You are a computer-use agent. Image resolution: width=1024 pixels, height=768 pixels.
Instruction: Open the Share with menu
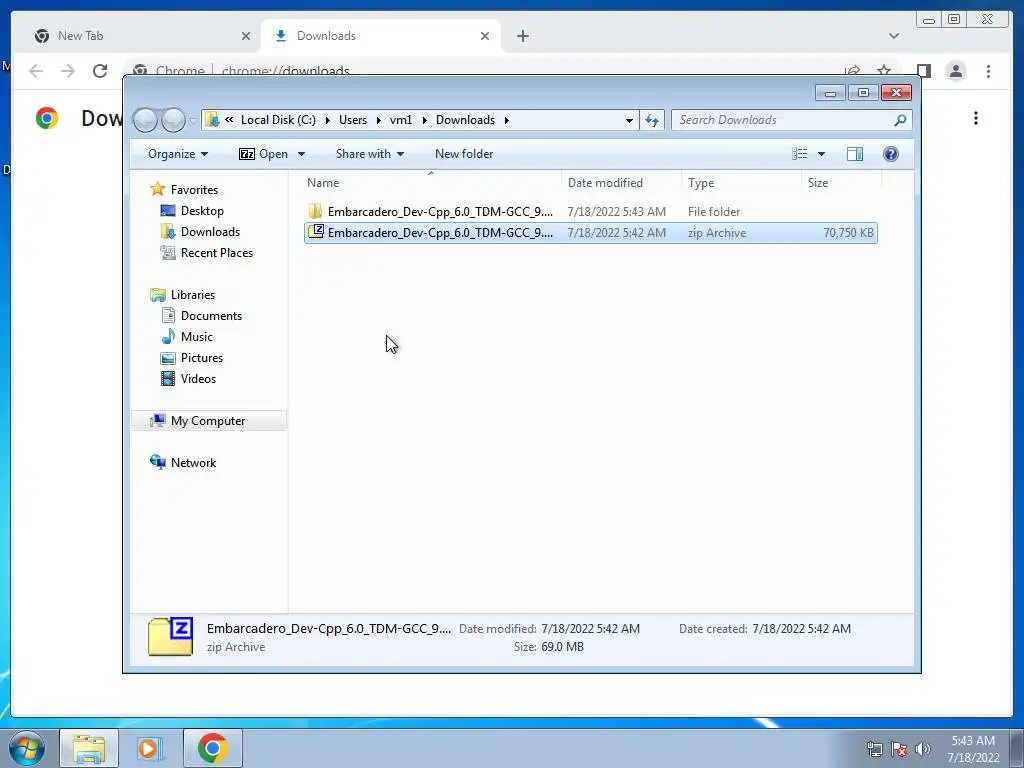point(370,153)
